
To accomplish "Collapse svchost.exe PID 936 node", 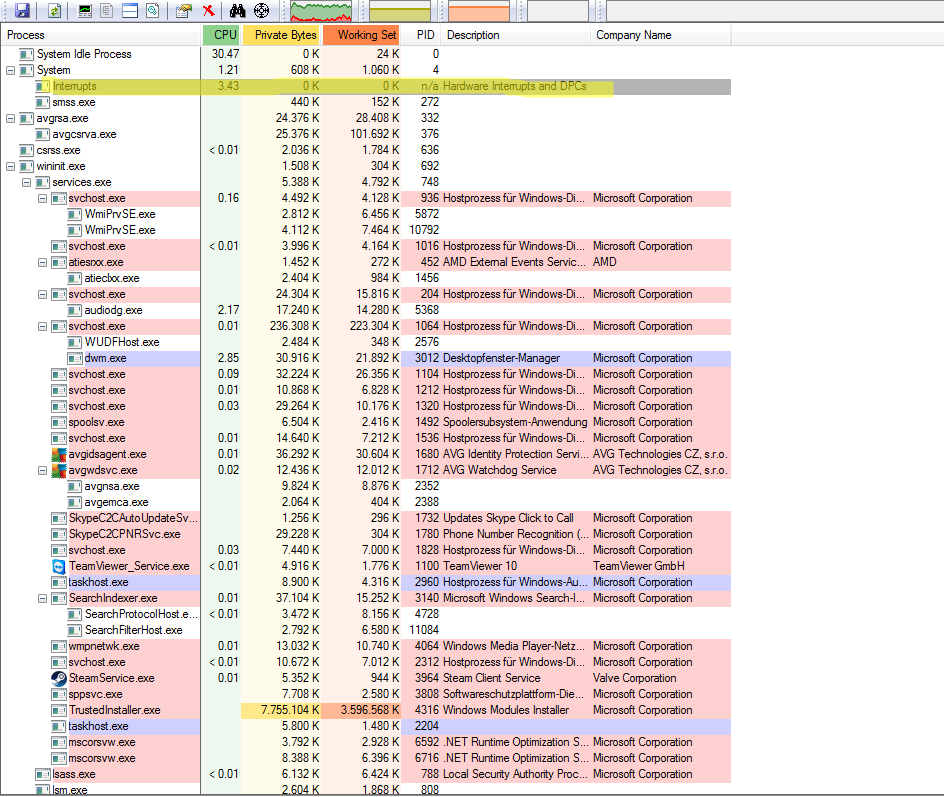I will (43, 198).
